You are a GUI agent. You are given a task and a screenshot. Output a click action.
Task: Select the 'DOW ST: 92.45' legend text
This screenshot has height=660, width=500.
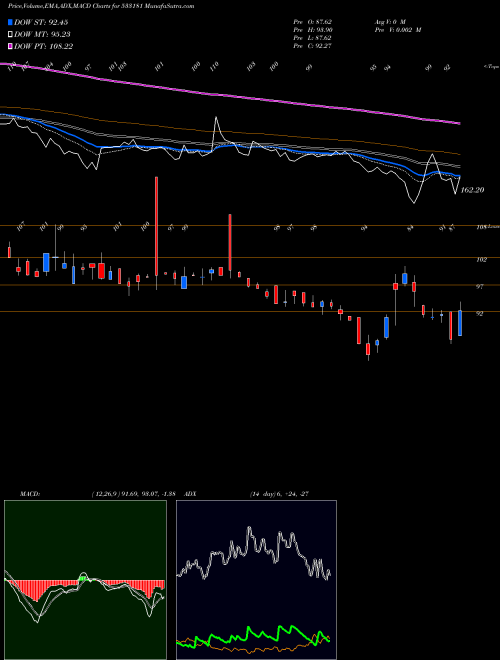coord(41,22)
